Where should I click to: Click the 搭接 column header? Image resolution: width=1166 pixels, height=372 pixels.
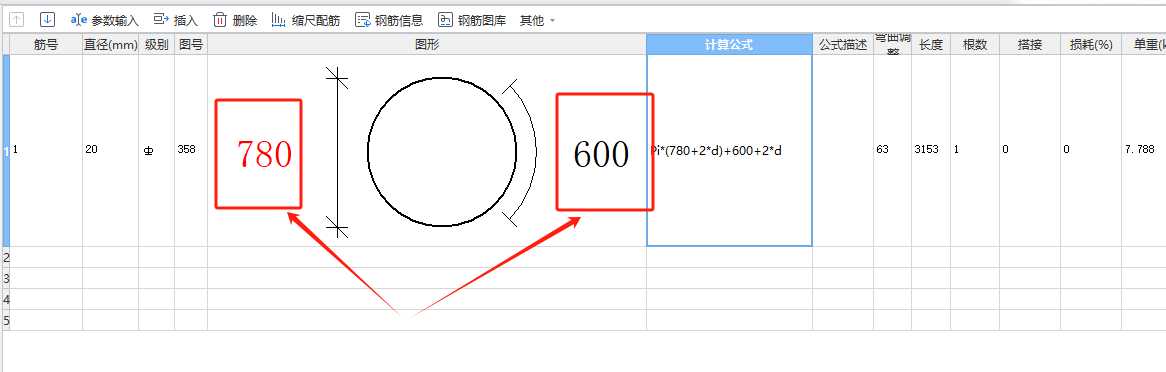(1030, 45)
